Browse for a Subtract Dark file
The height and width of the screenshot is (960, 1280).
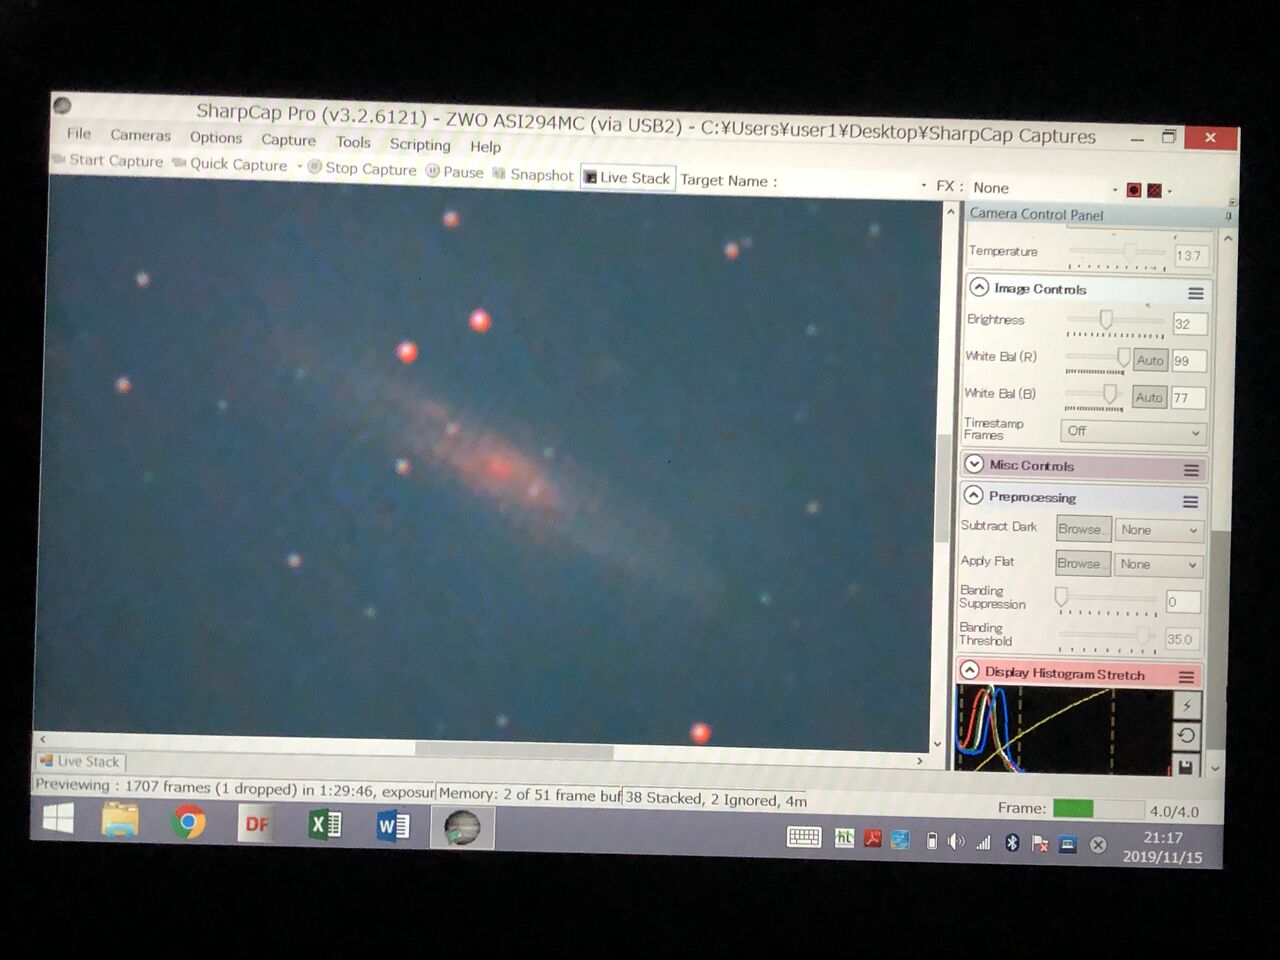1083,529
